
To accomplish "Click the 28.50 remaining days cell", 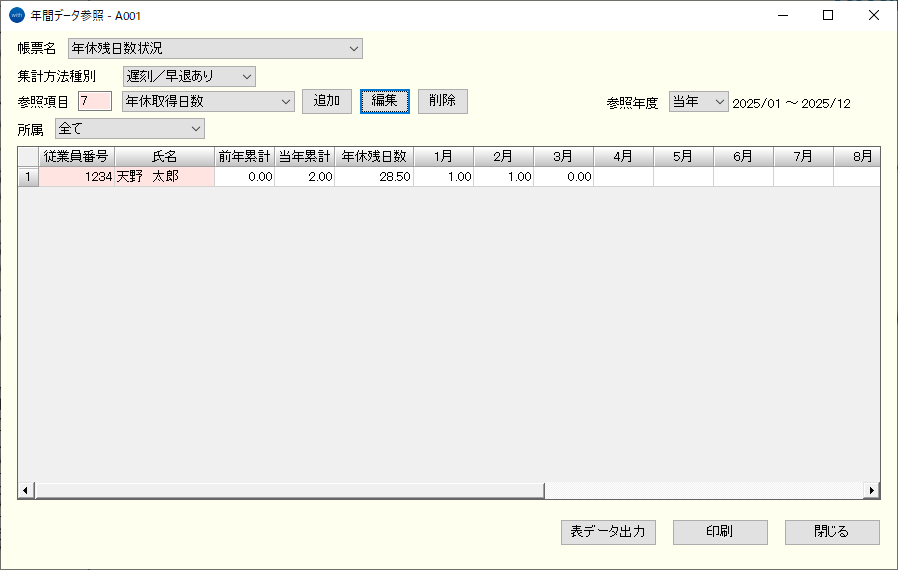I will pyautogui.click(x=374, y=177).
